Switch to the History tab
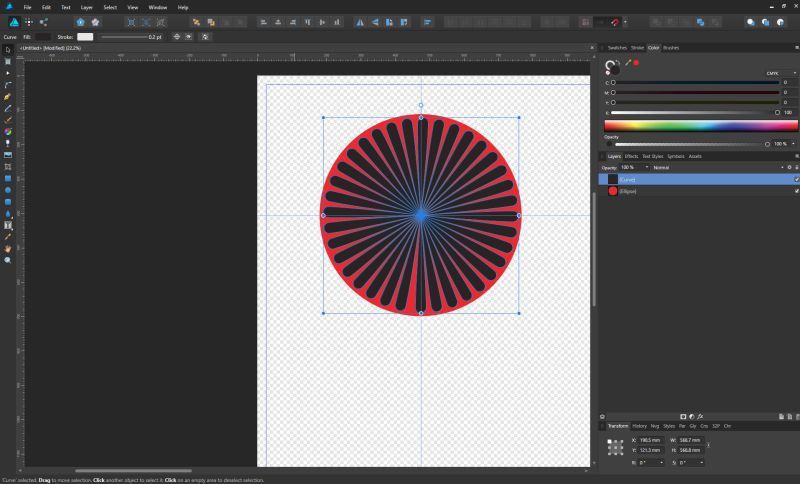 [639, 426]
